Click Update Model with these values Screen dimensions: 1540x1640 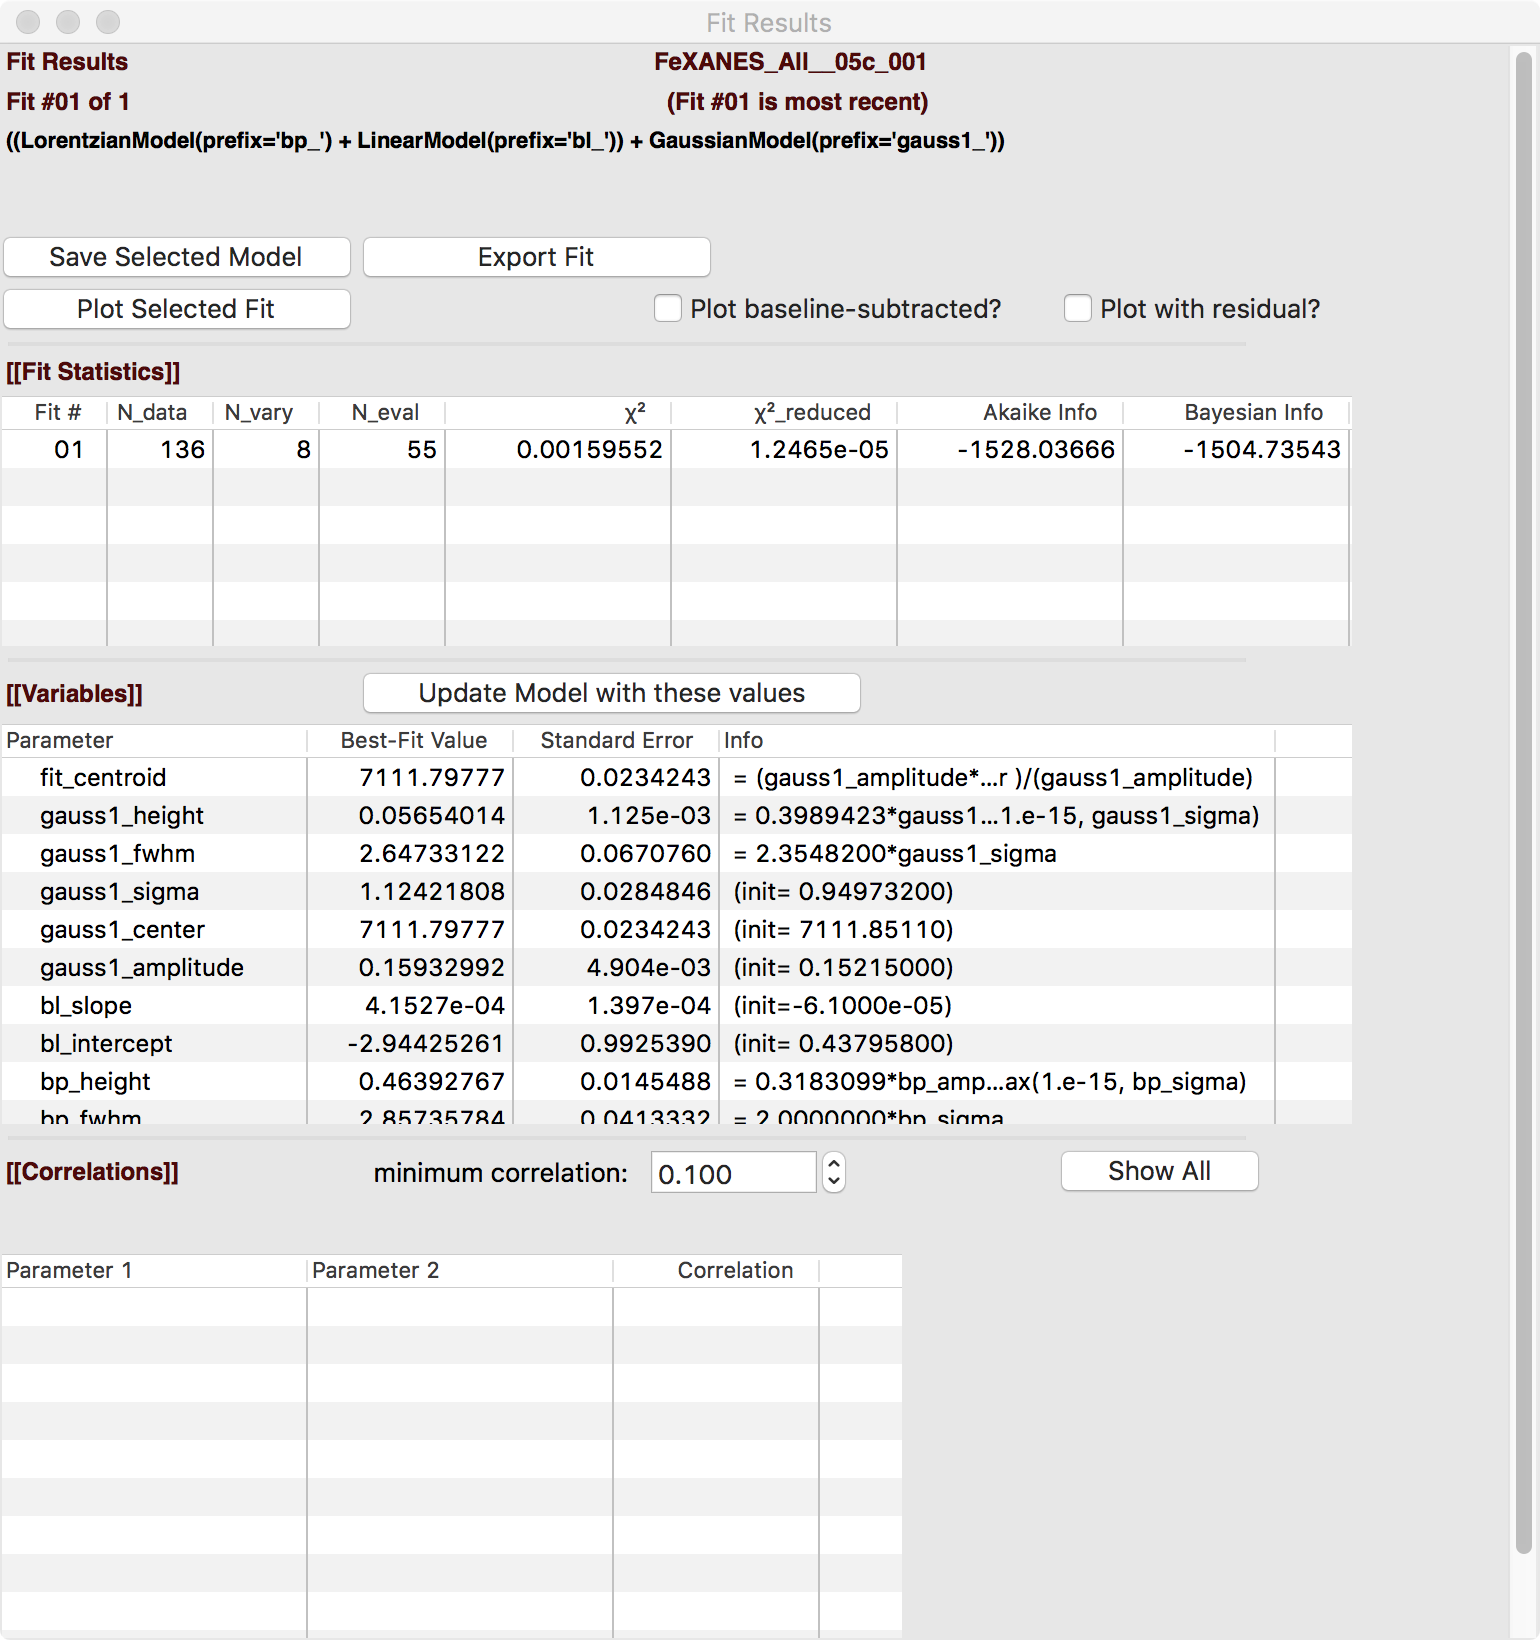pyautogui.click(x=611, y=693)
